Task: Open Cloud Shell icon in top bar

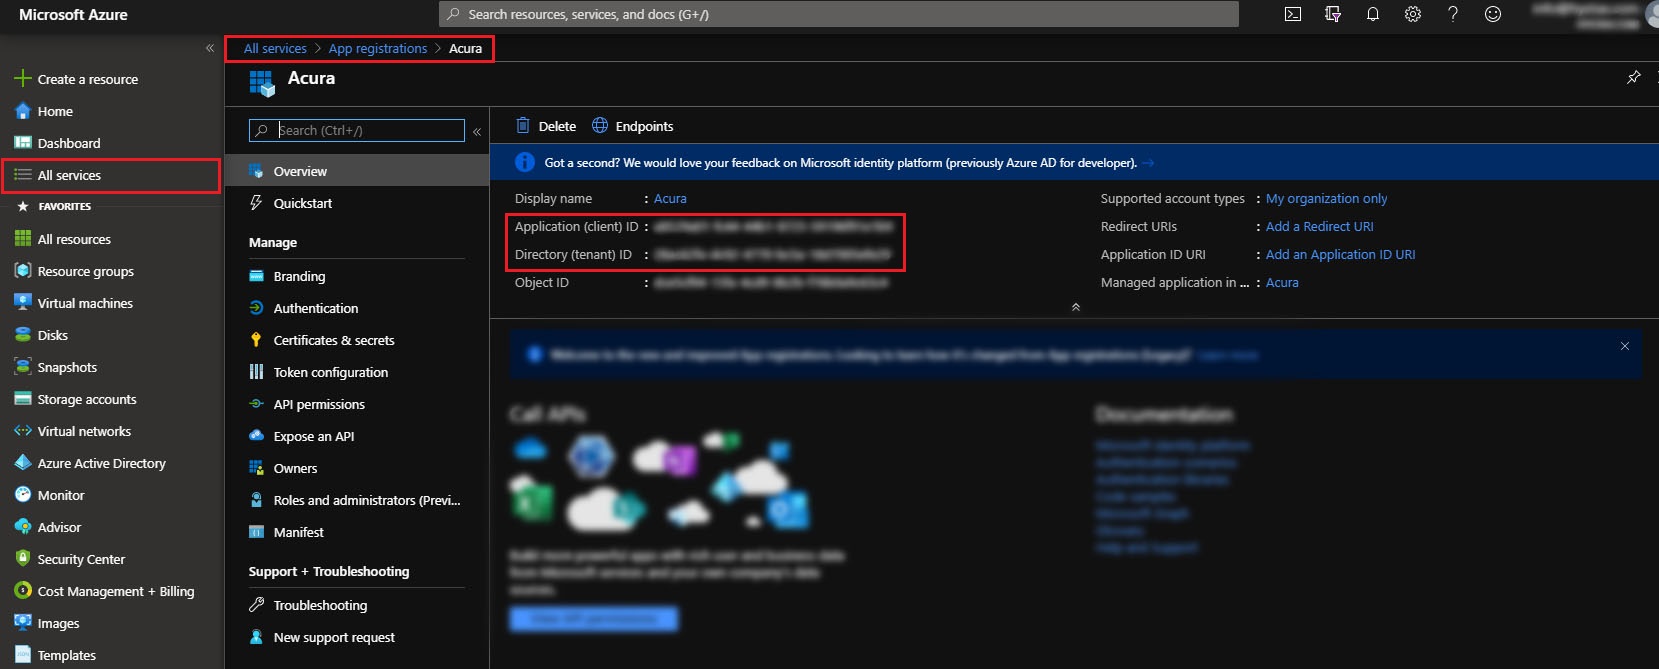Action: [x=1293, y=14]
